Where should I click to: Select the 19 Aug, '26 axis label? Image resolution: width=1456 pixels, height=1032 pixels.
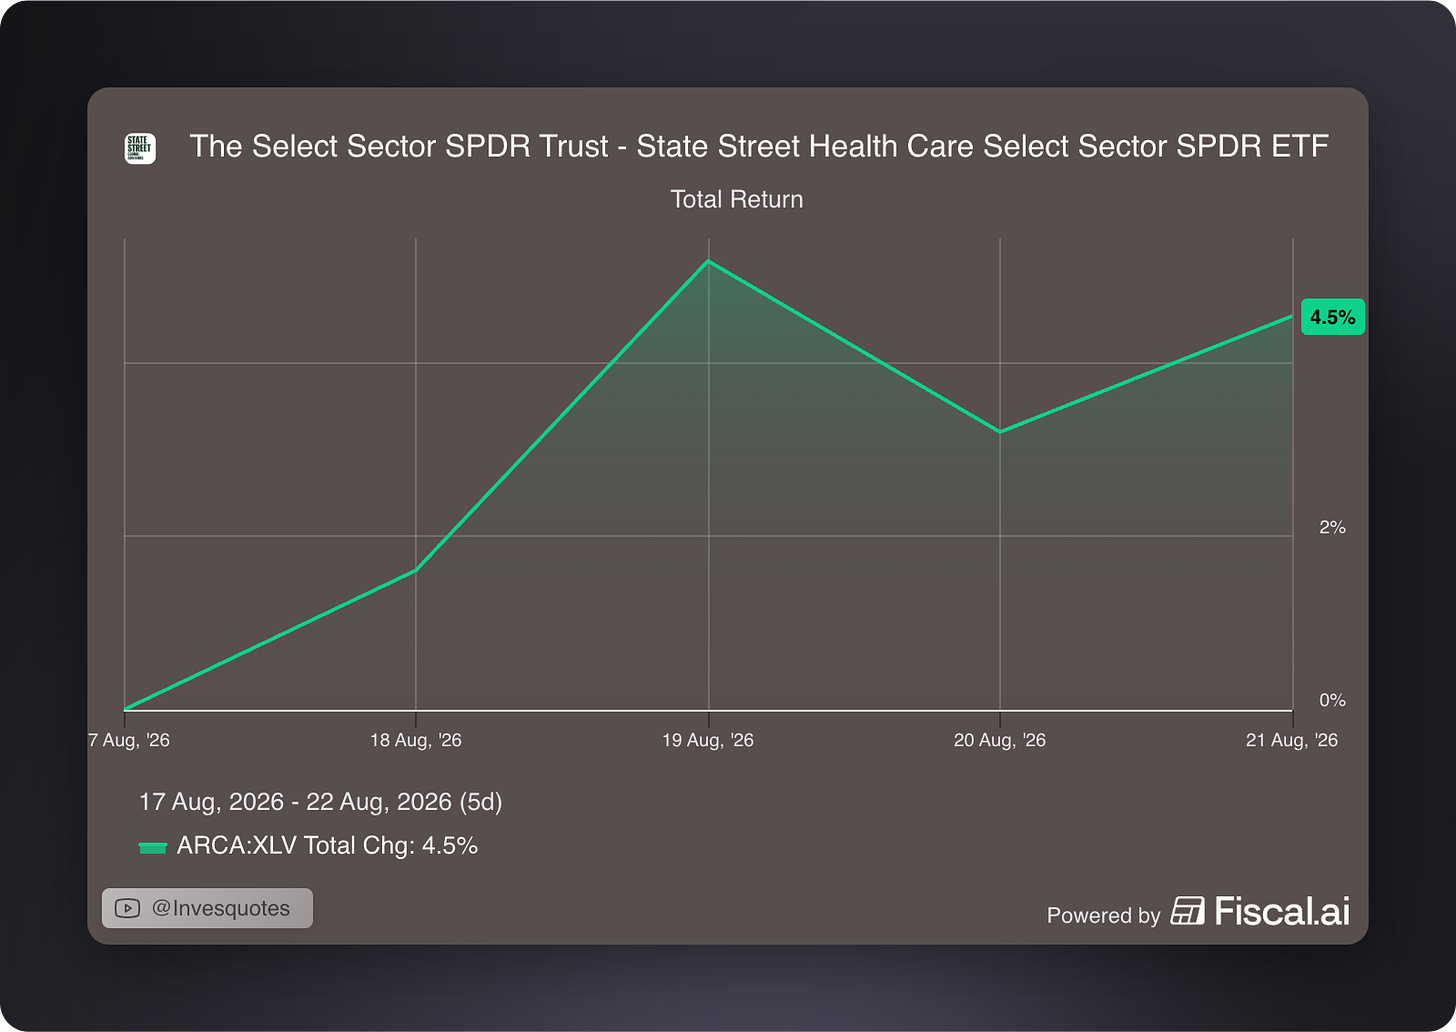708,740
